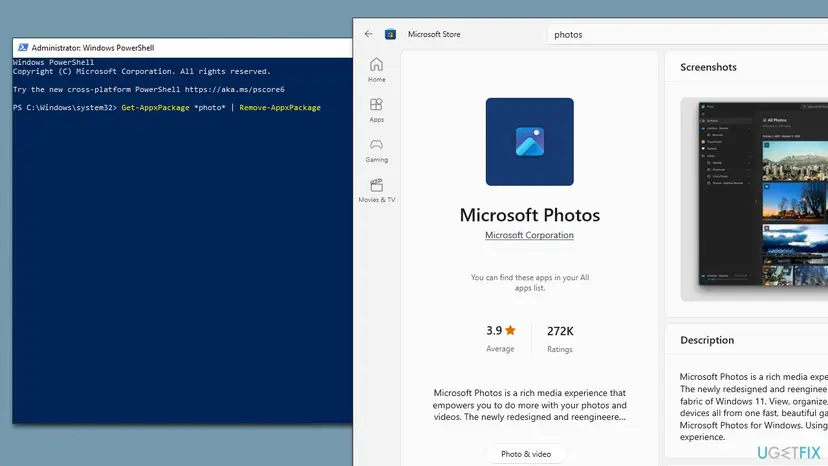The image size is (828, 466).
Task: Click the PowerShell prompt path C:\Windows\system32
Action: coord(70,107)
